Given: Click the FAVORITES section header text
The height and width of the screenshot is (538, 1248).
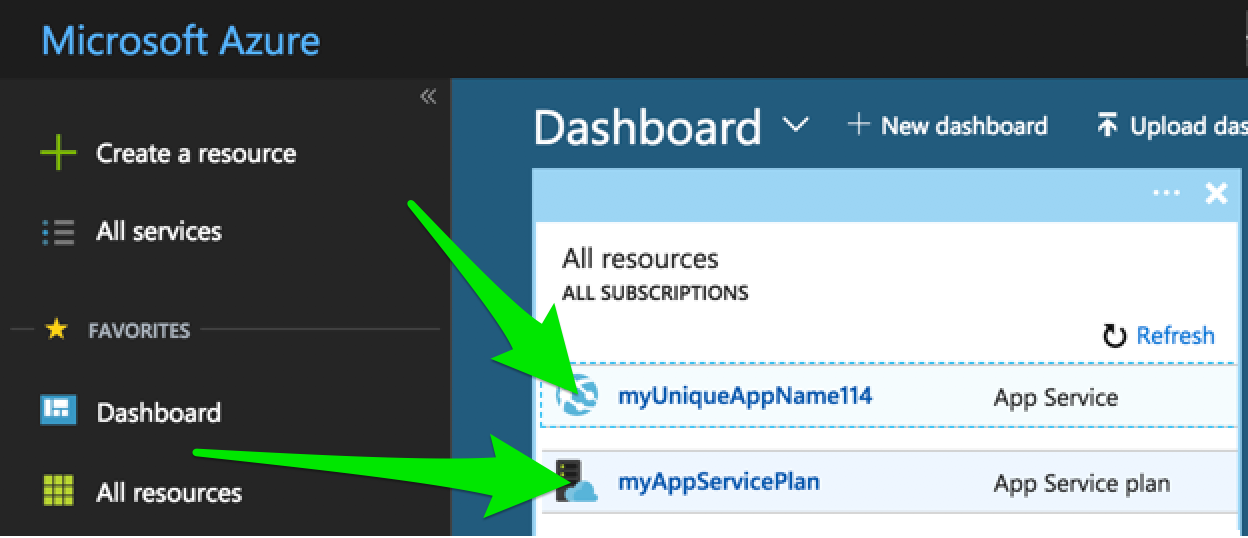Looking at the screenshot, I should click(139, 330).
